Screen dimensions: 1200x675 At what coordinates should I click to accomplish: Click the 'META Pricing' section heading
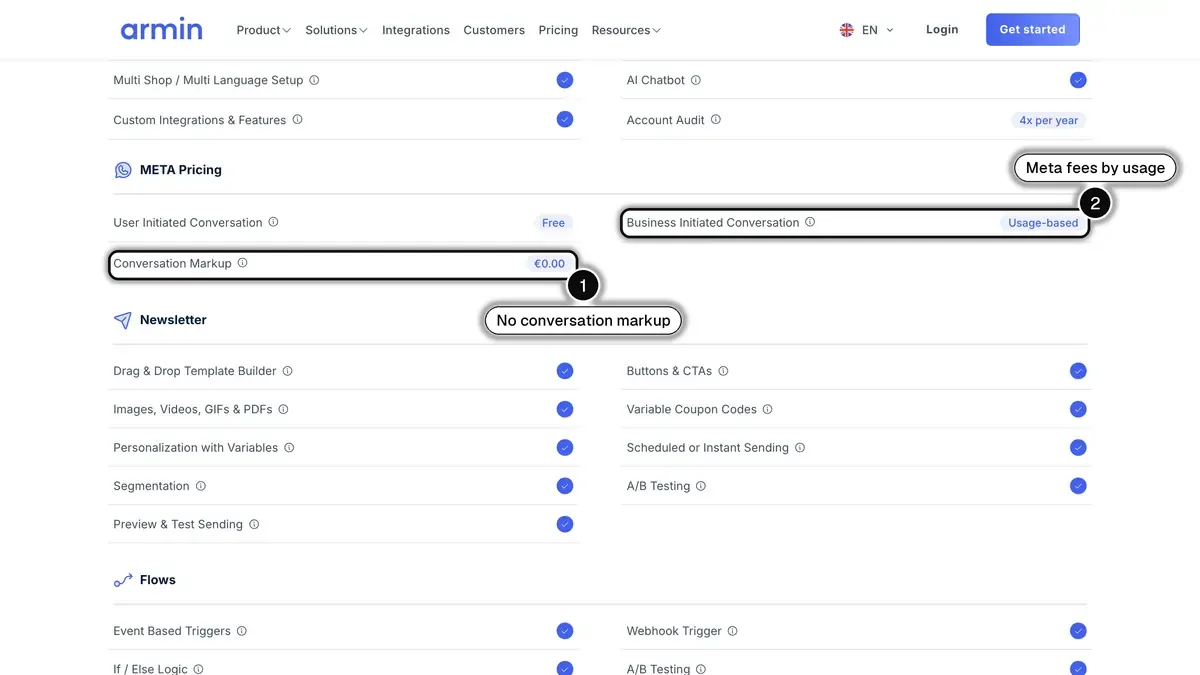pyautogui.click(x=181, y=170)
